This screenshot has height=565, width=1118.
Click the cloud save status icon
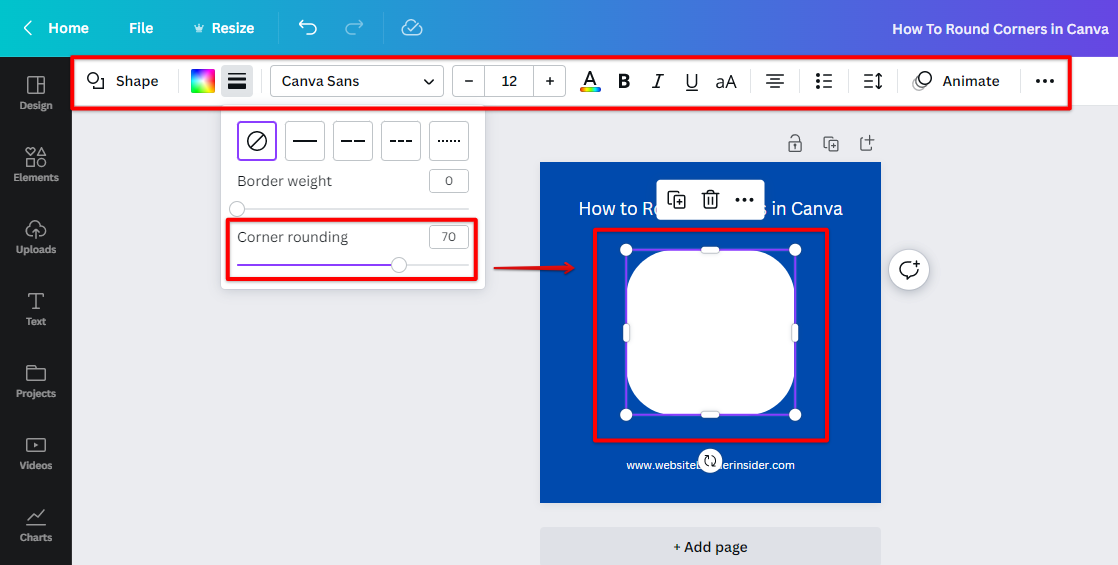(412, 28)
